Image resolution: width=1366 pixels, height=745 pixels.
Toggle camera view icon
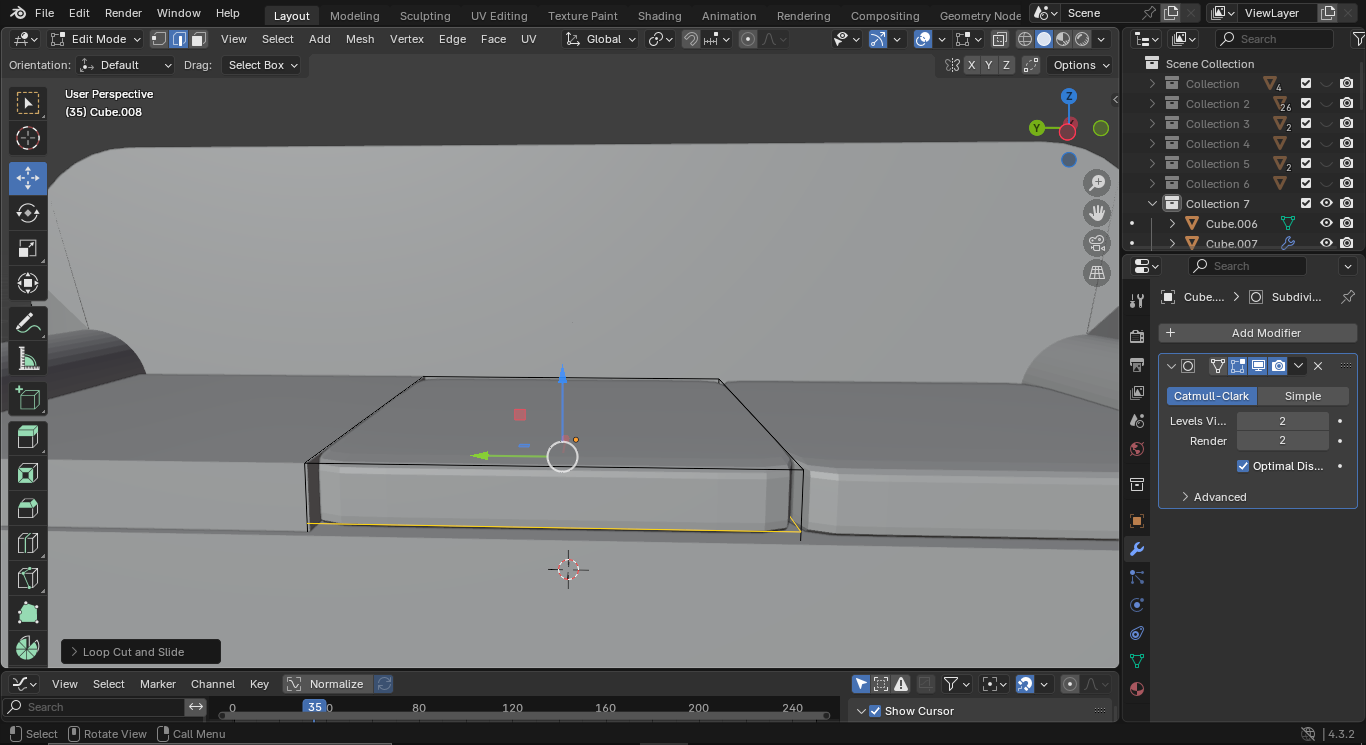[1097, 243]
